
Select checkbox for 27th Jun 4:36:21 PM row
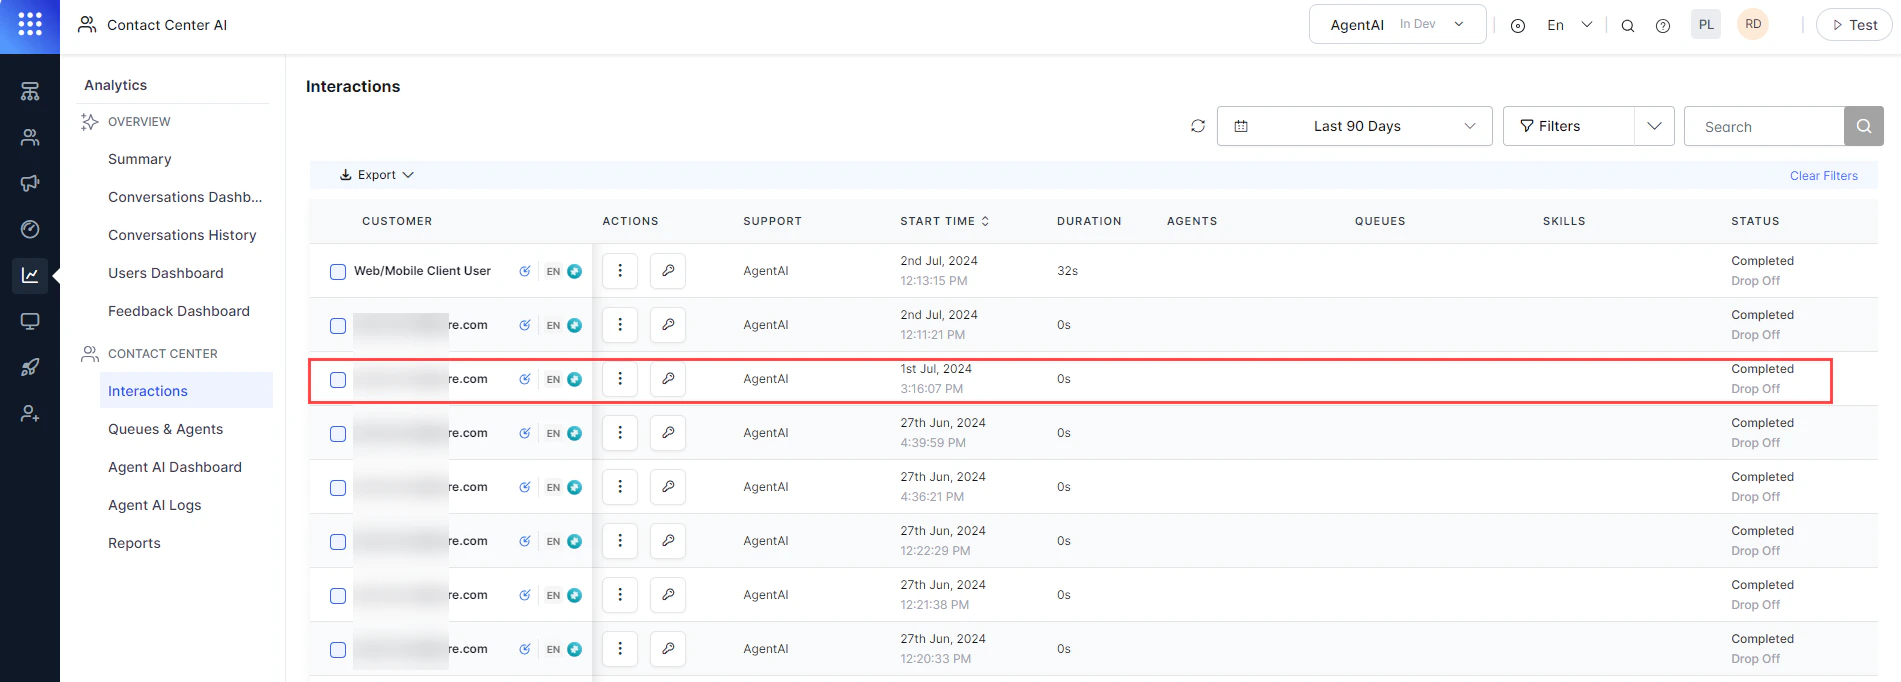tap(338, 488)
